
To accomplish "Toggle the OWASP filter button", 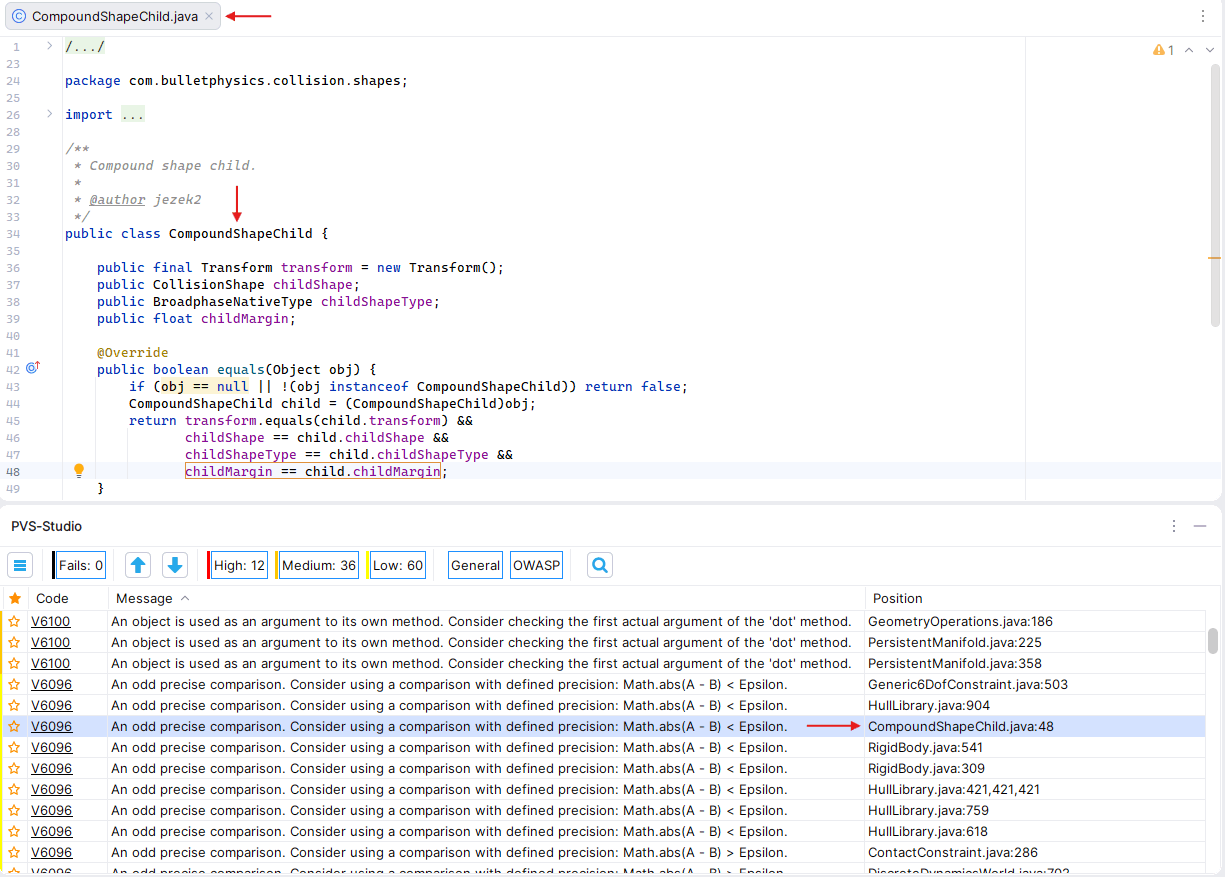I will click(x=536, y=565).
